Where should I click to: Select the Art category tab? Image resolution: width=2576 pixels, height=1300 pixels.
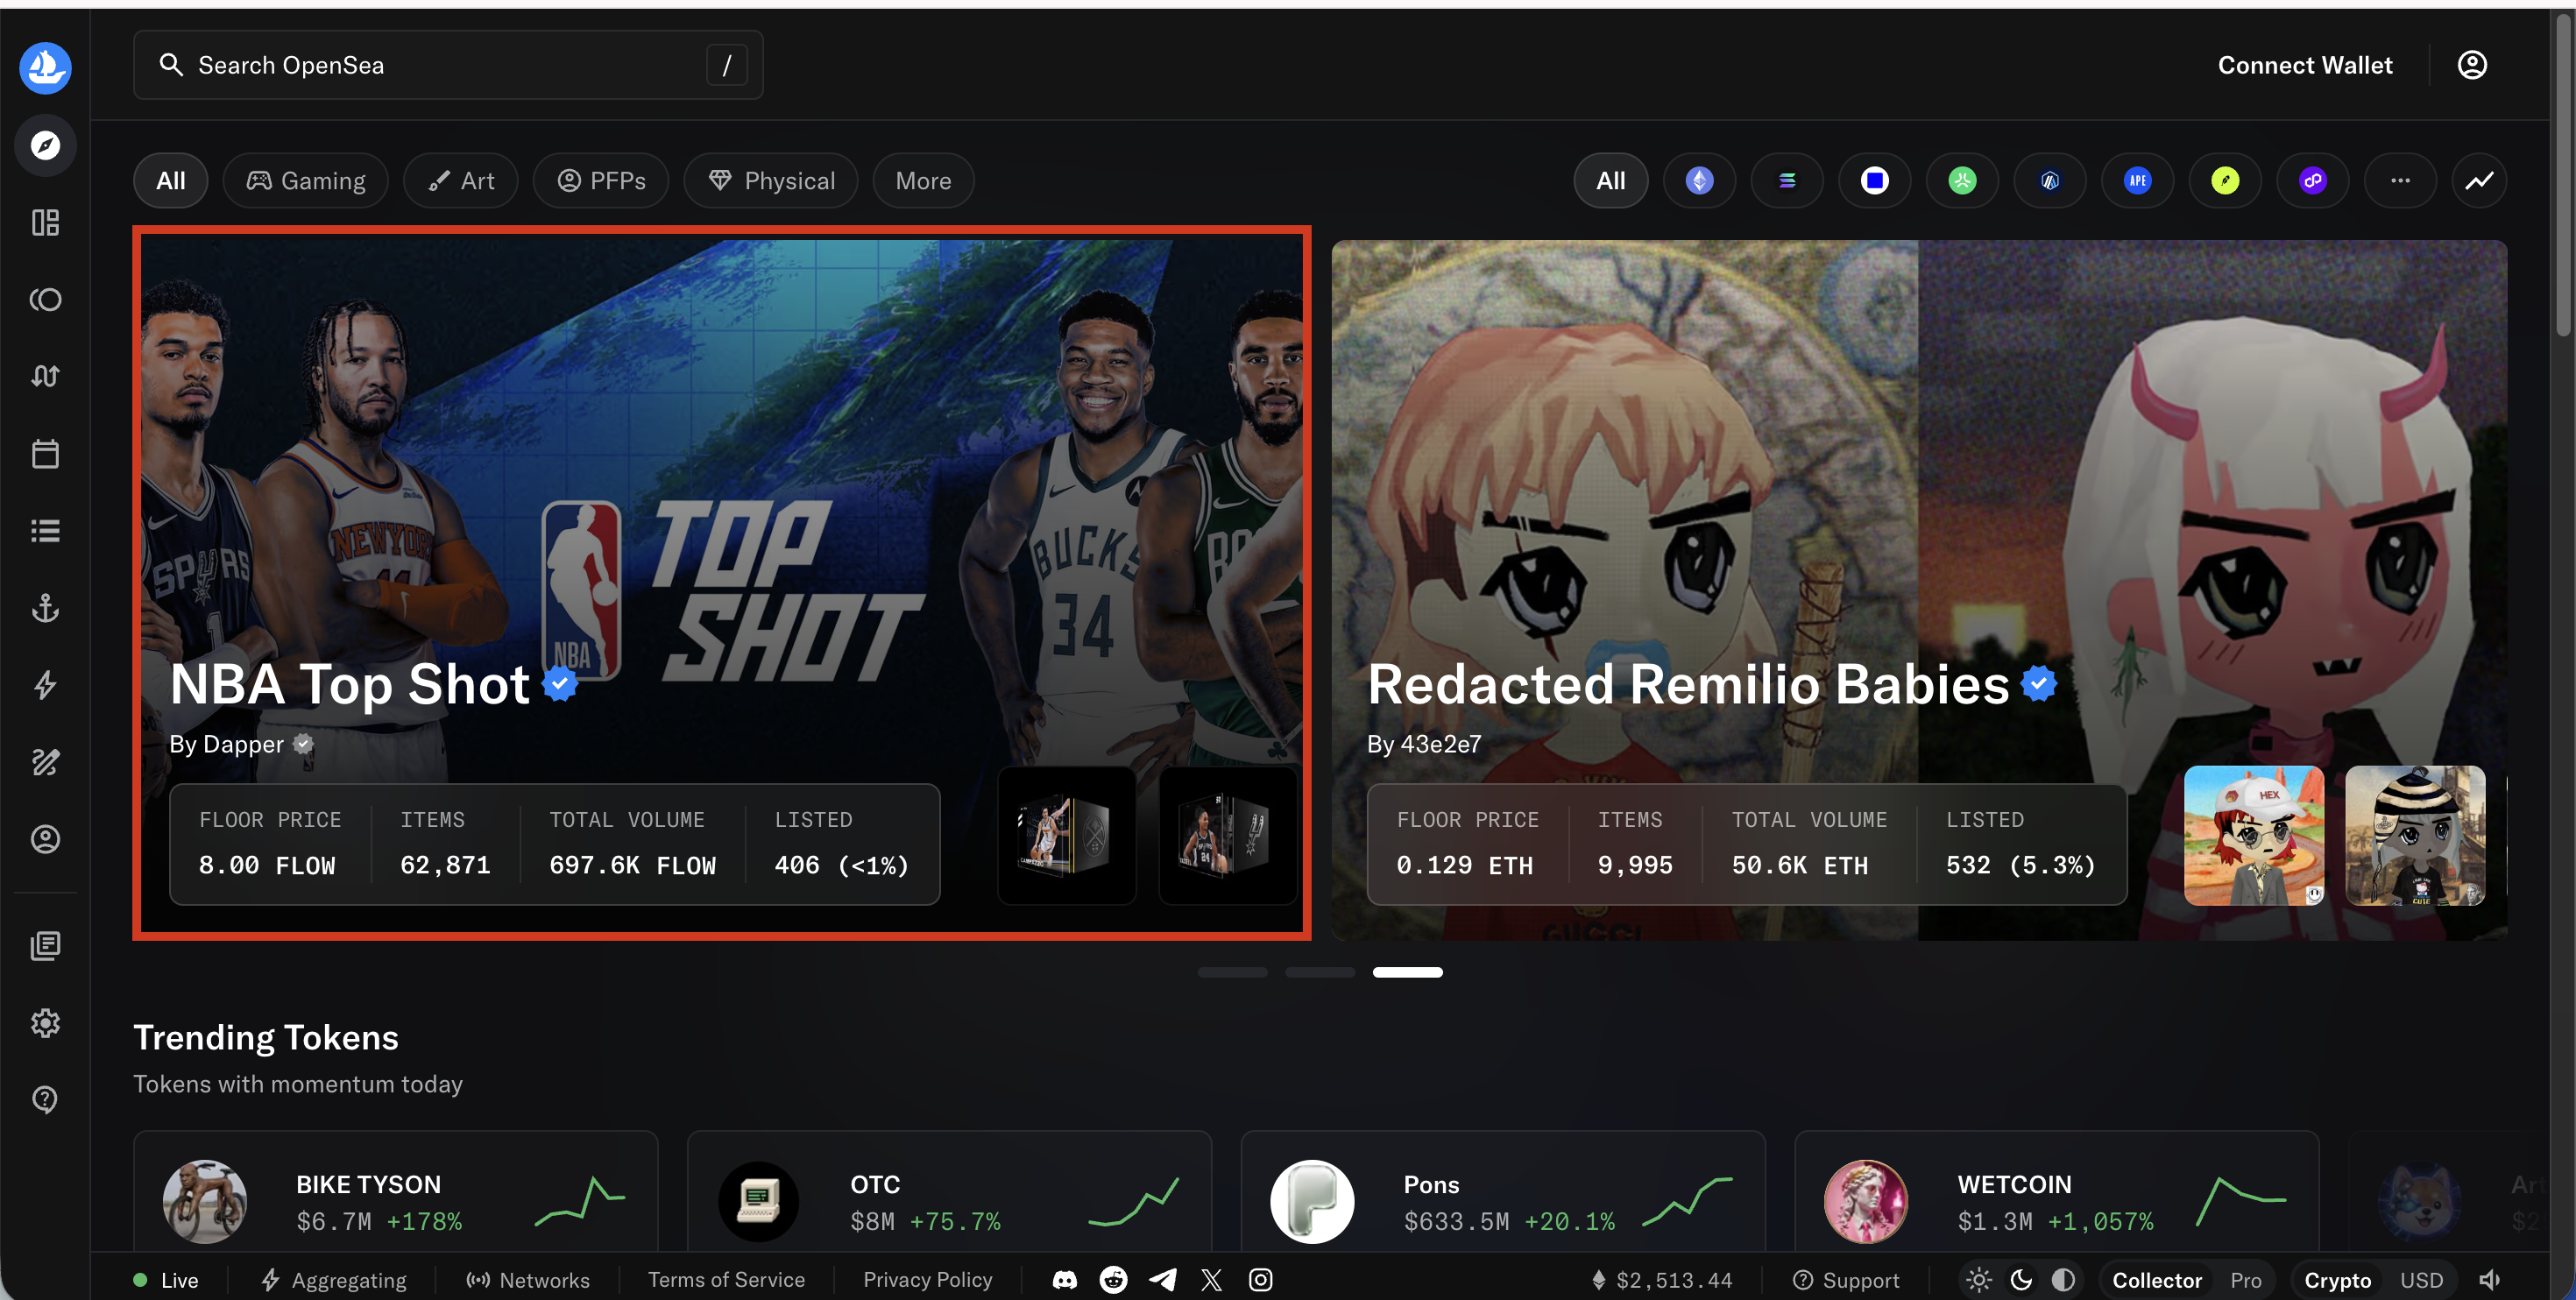(461, 181)
